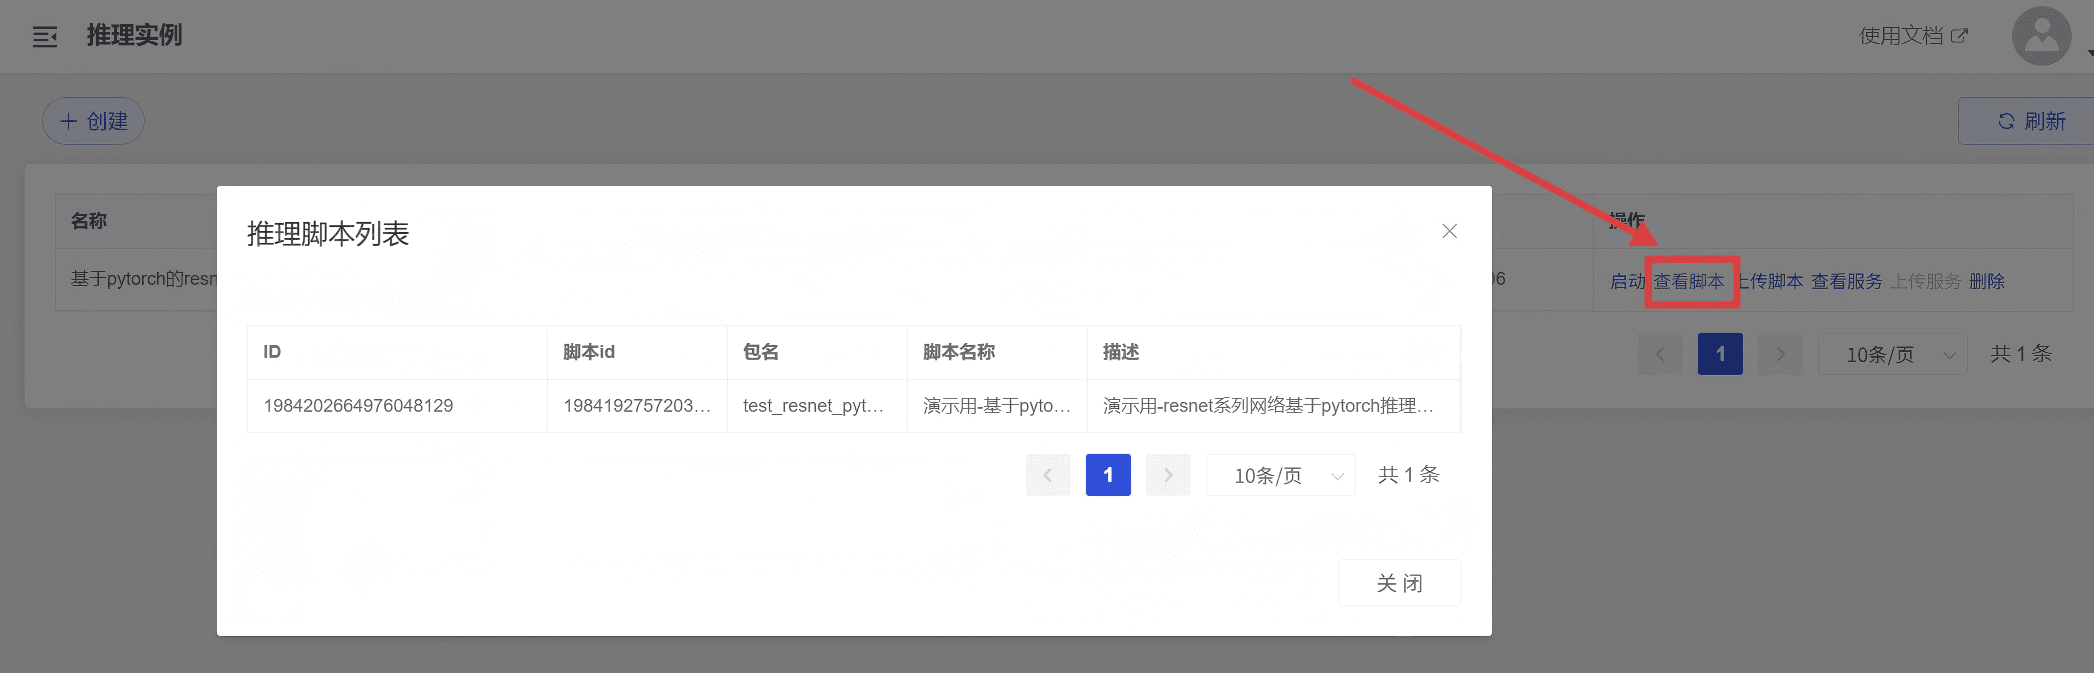
Task: Click the 创建 button
Action: (93, 121)
